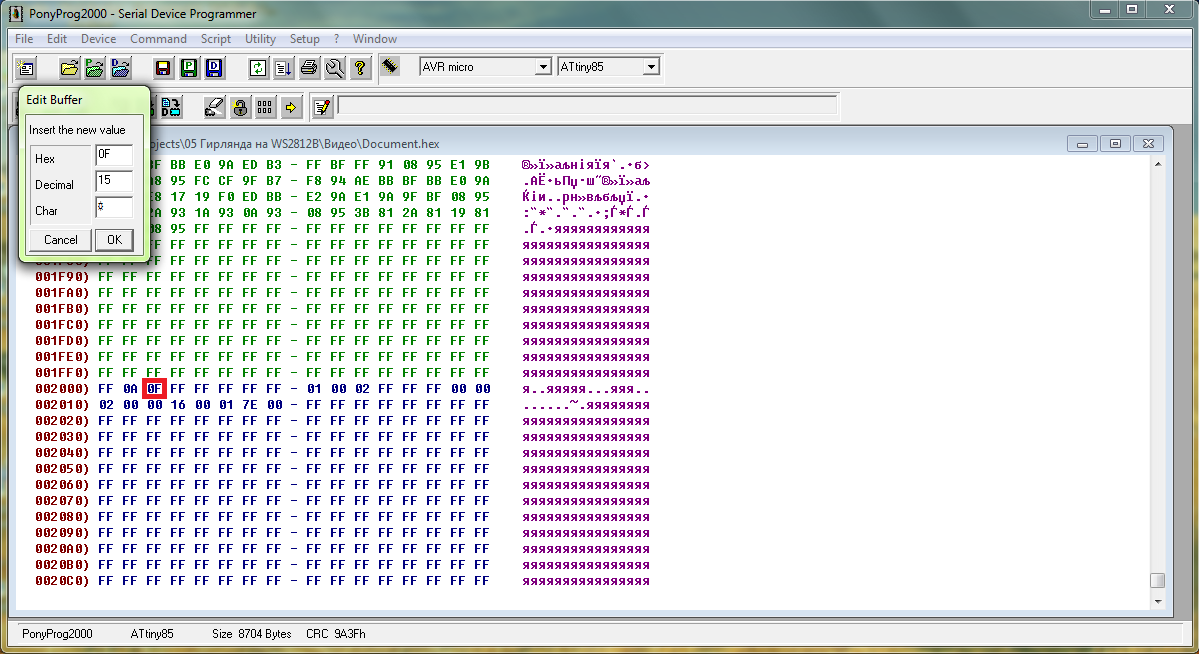This screenshot has height=654, width=1199.
Task: Click PonyProg2000 label in status bar
Action: click(57, 634)
